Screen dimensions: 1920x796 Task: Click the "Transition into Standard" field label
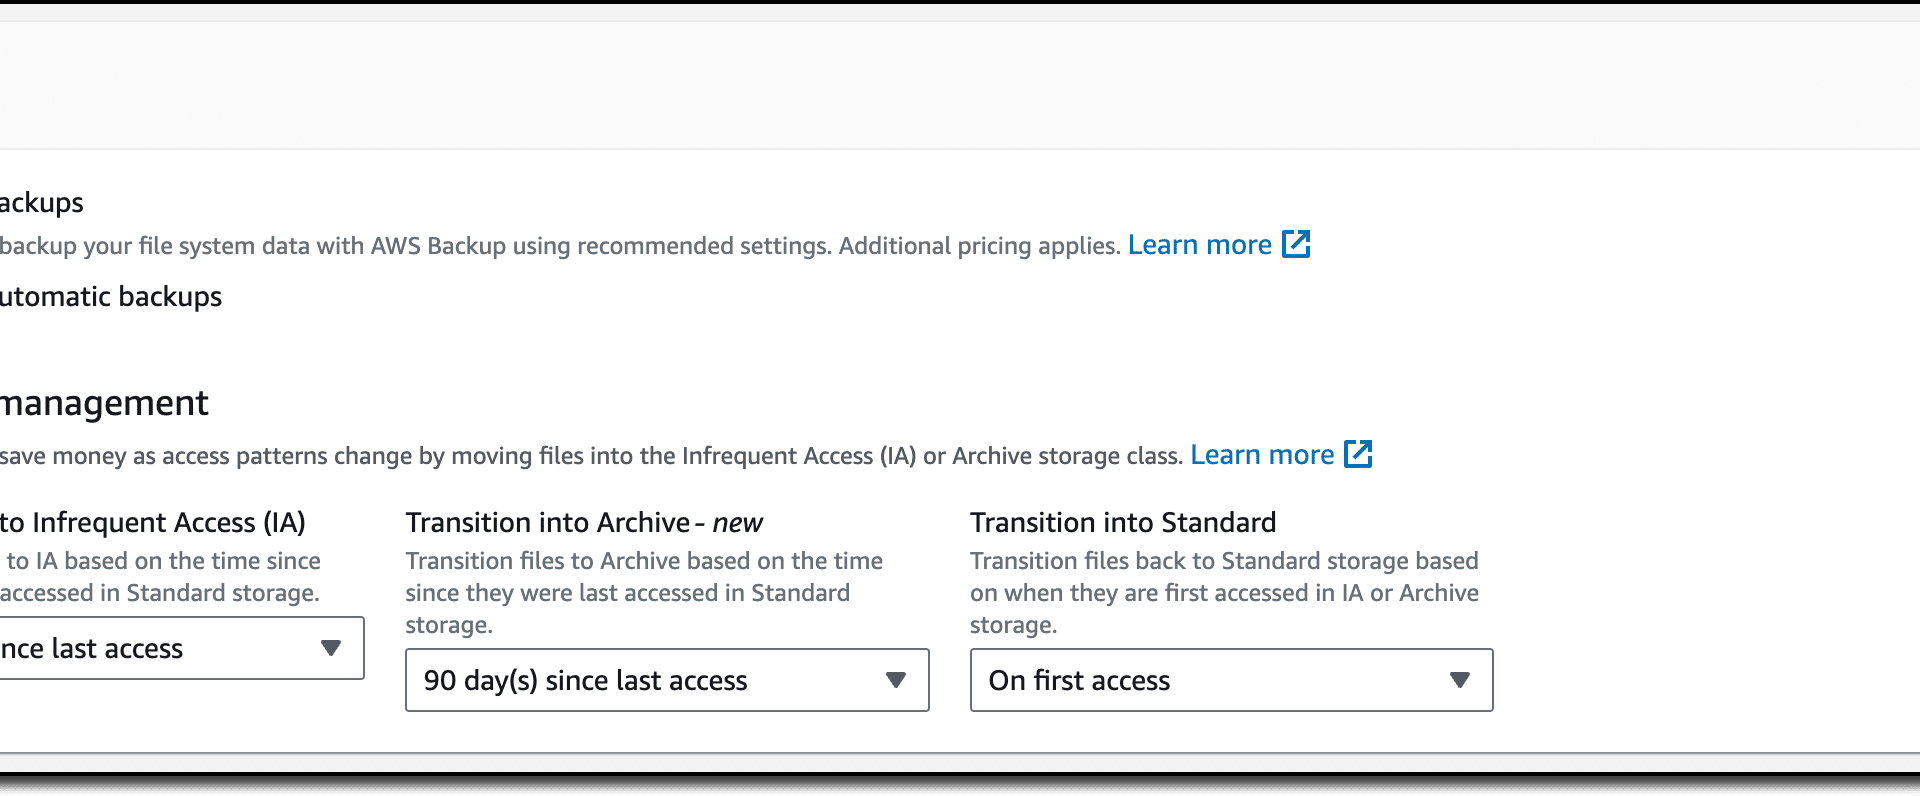[1123, 522]
